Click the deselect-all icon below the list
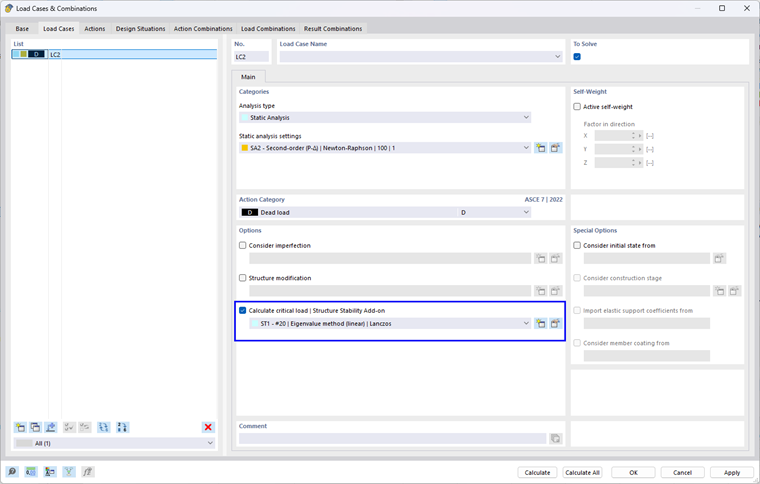This screenshot has width=760, height=484. [85, 427]
